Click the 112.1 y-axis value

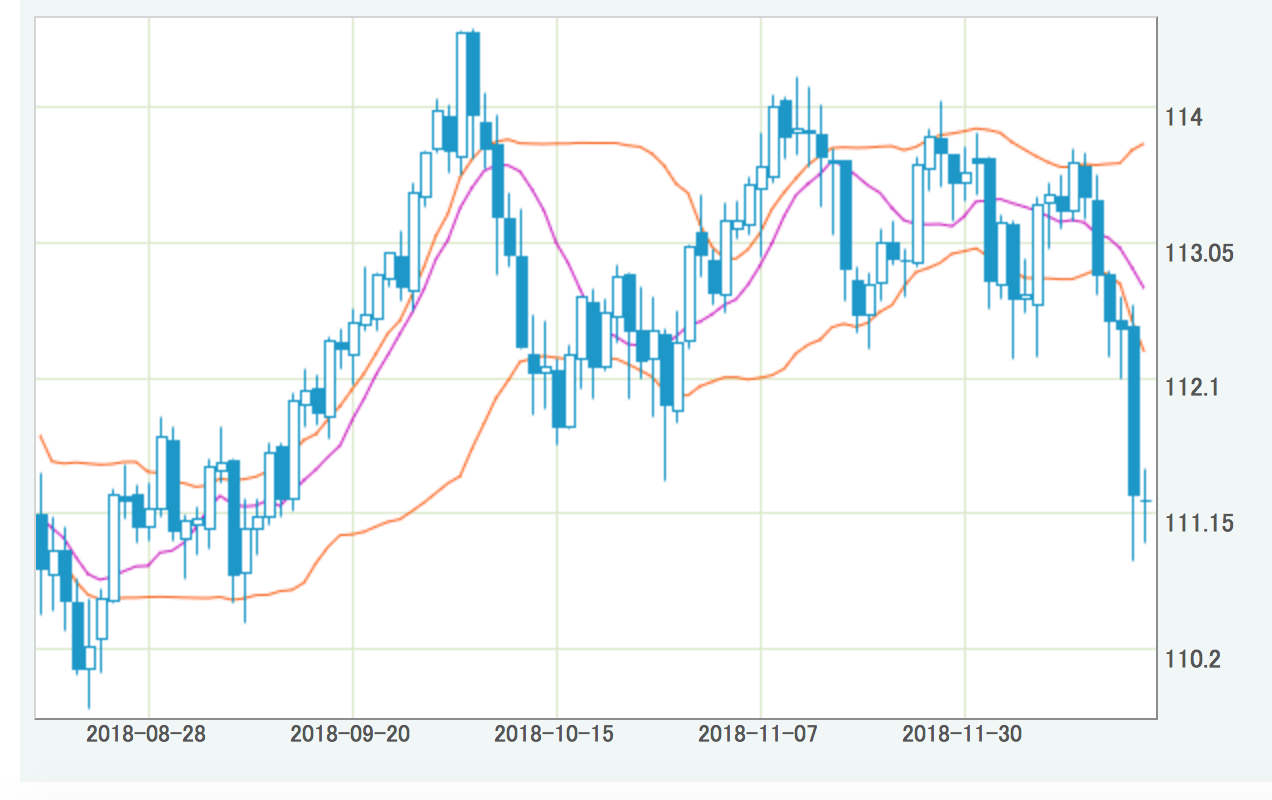pos(1191,388)
